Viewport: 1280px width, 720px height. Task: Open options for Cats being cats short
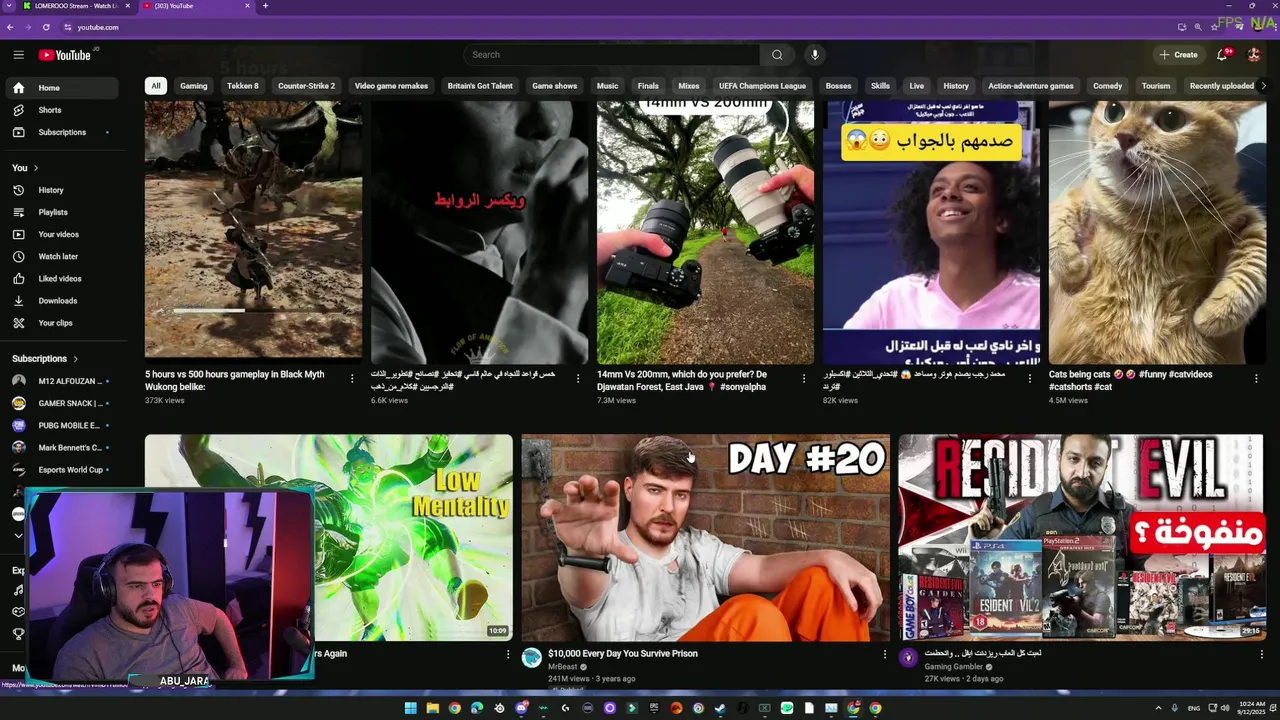(1256, 378)
